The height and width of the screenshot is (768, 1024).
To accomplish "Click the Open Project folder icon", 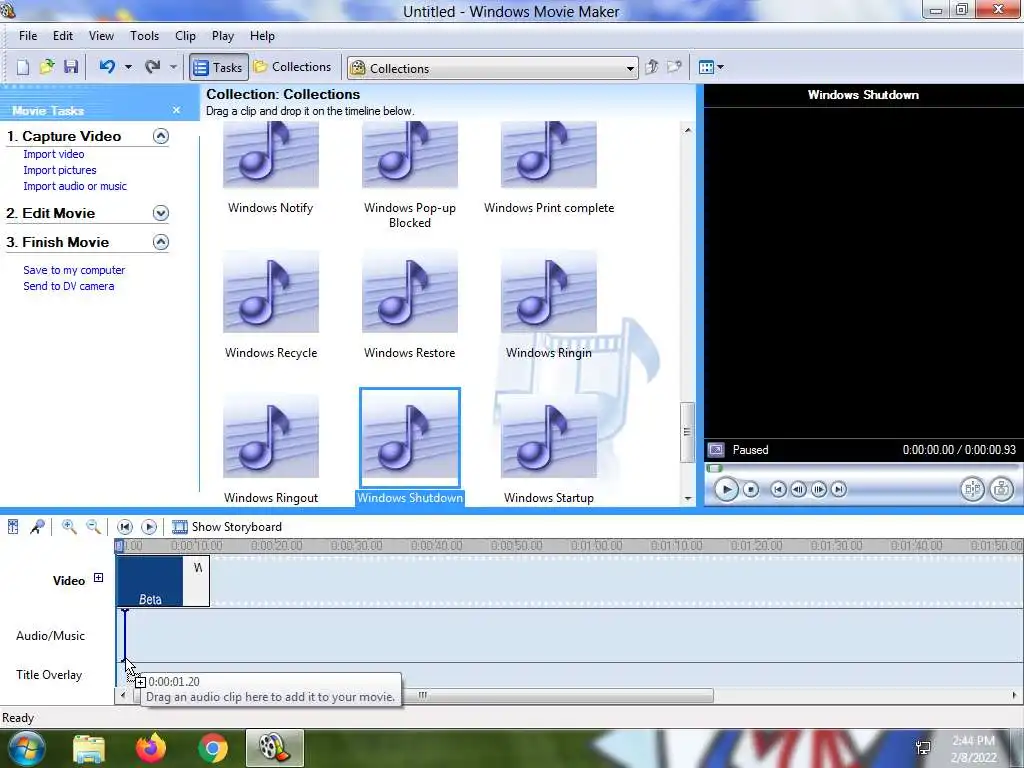I will [x=47, y=67].
